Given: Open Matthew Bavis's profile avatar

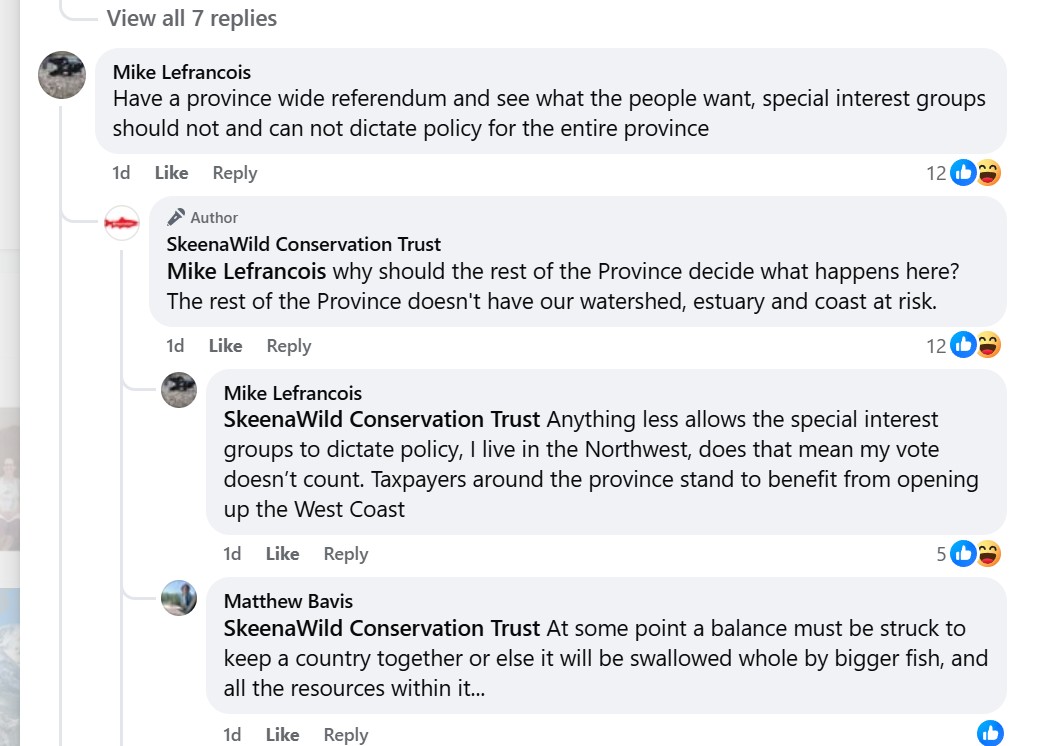Looking at the screenshot, I should (x=179, y=598).
